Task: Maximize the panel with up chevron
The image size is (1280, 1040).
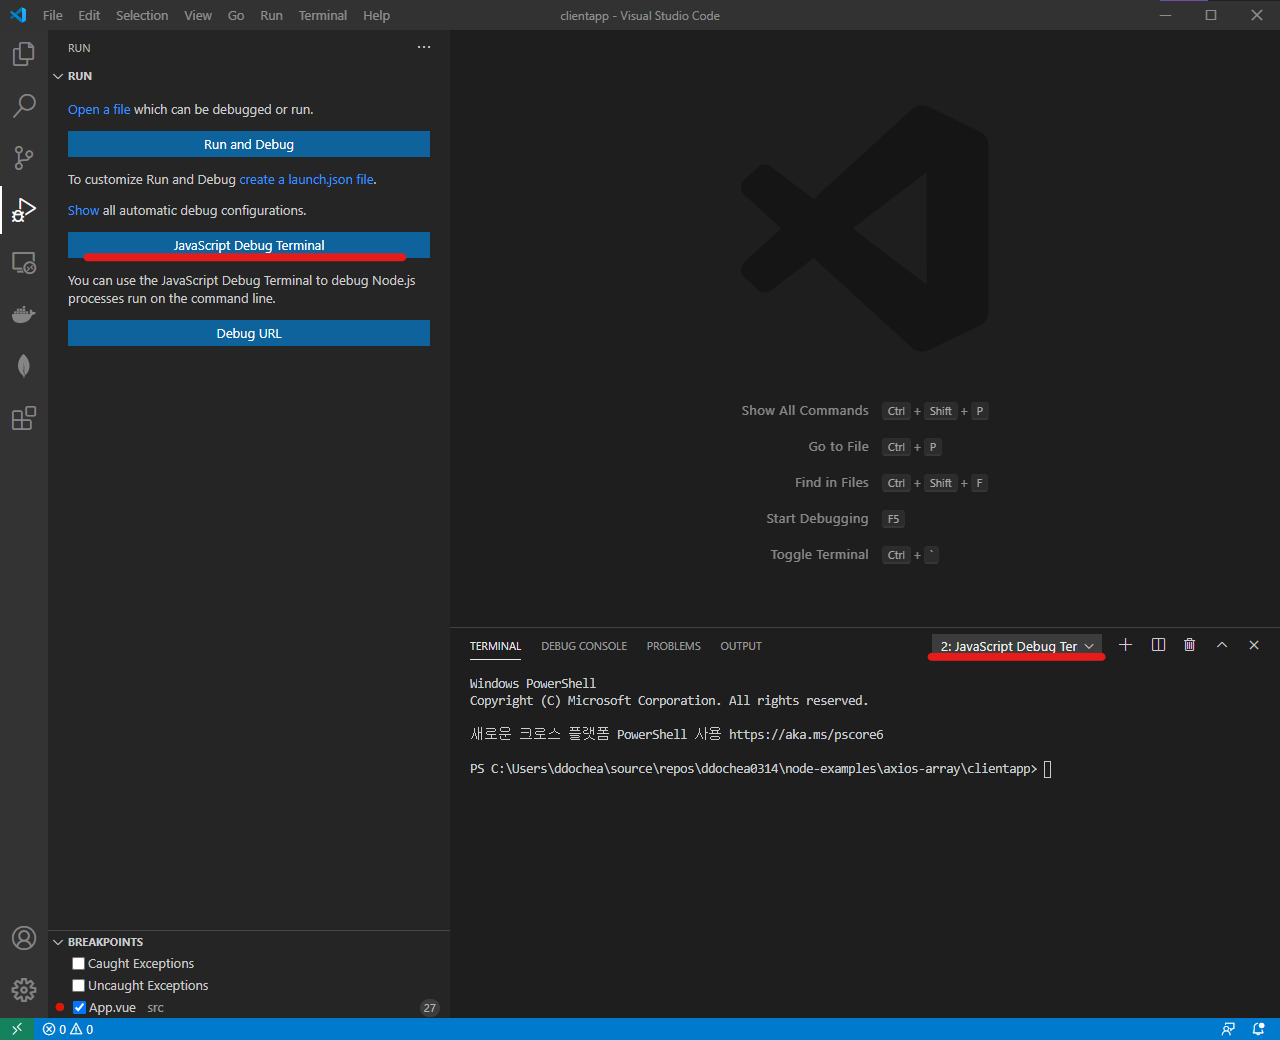Action: (x=1222, y=645)
